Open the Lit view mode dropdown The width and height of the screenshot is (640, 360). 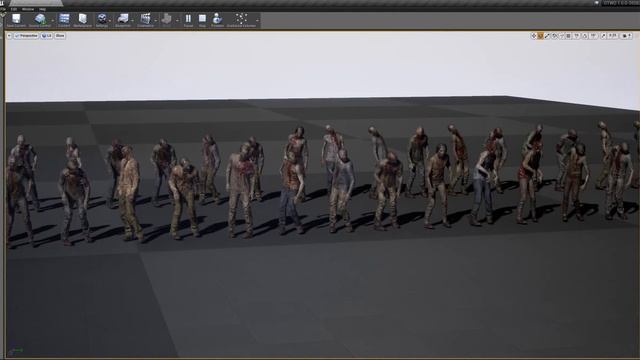[47, 36]
